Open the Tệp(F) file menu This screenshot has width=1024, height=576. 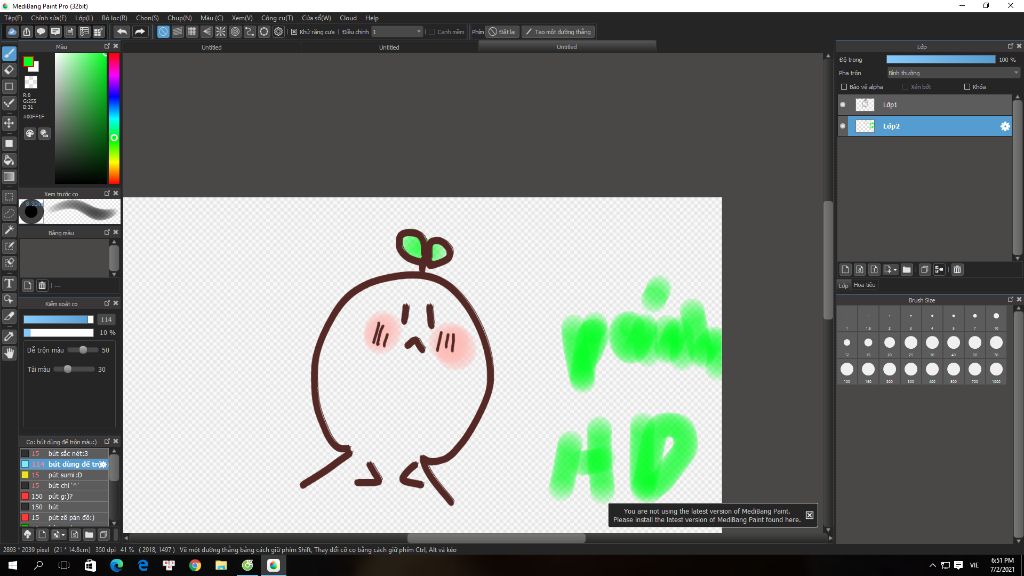13,18
